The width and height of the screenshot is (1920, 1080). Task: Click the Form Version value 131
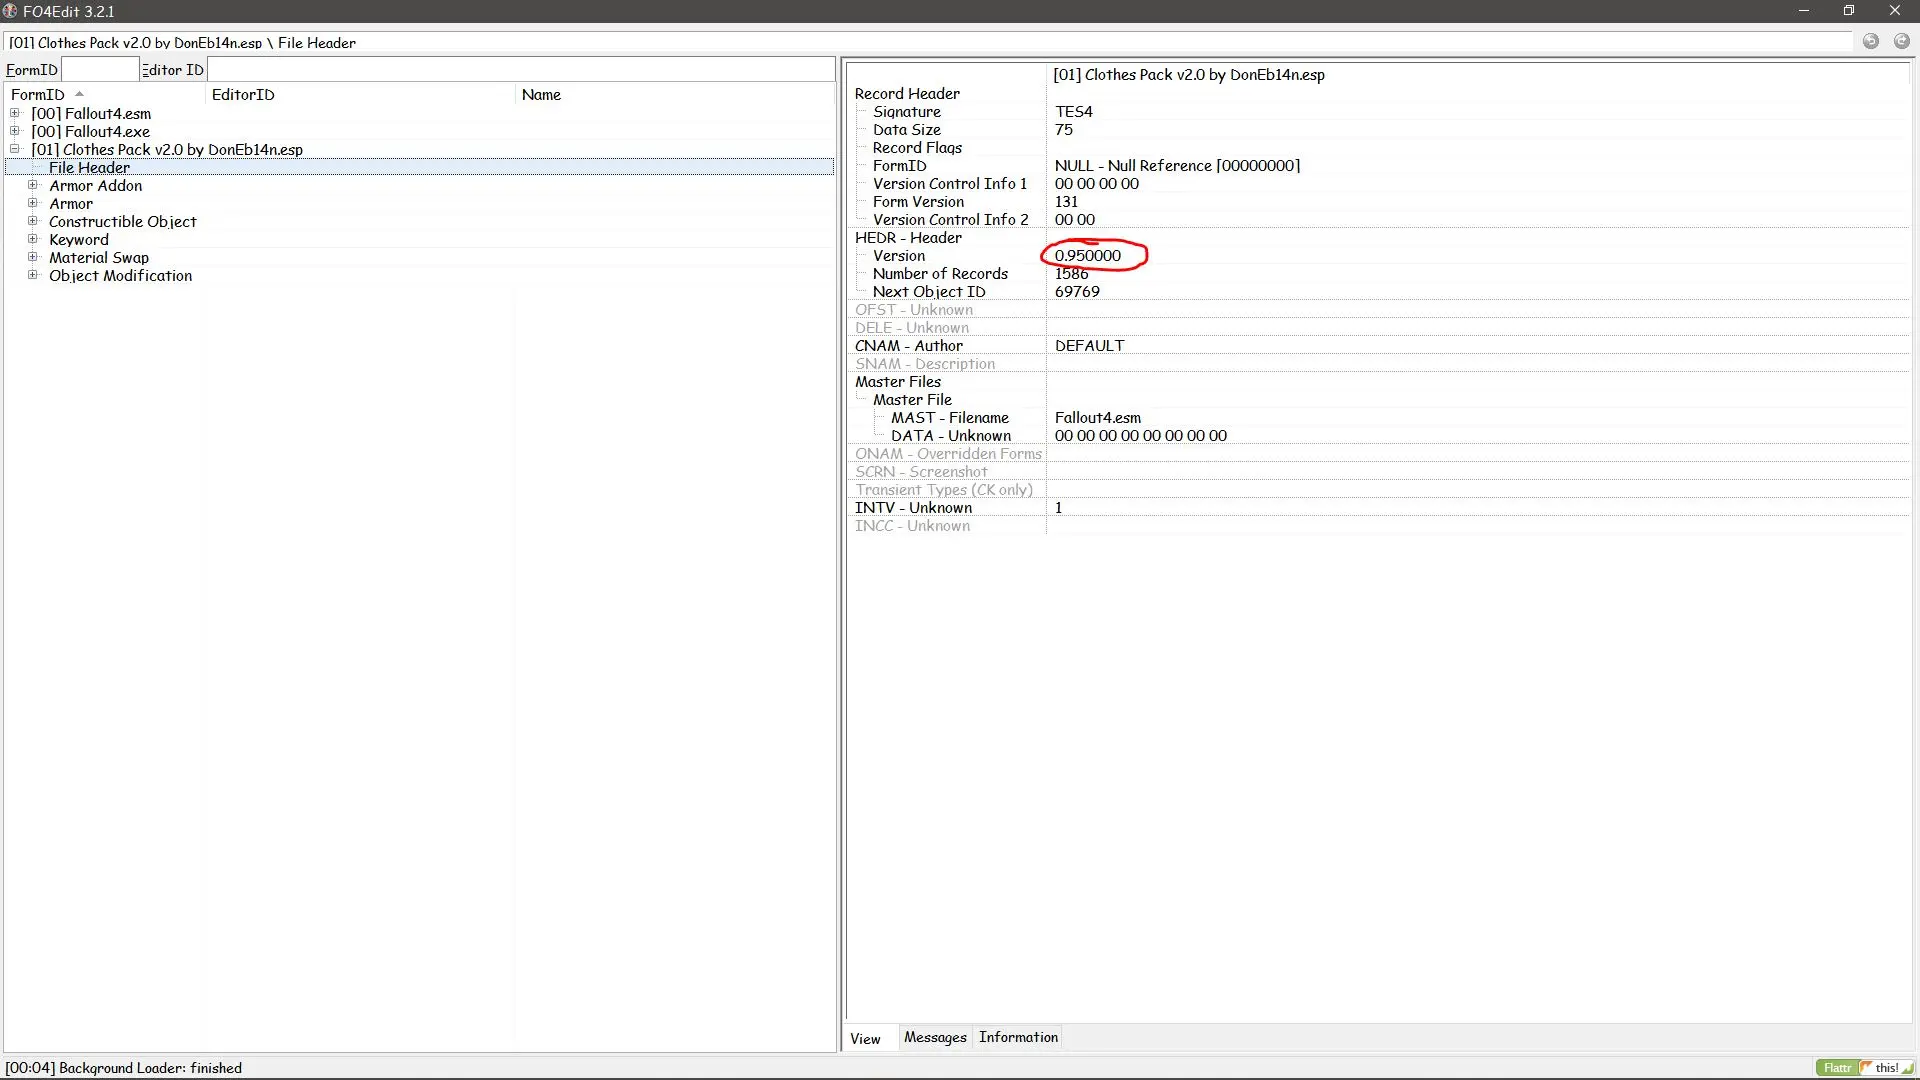[1066, 201]
